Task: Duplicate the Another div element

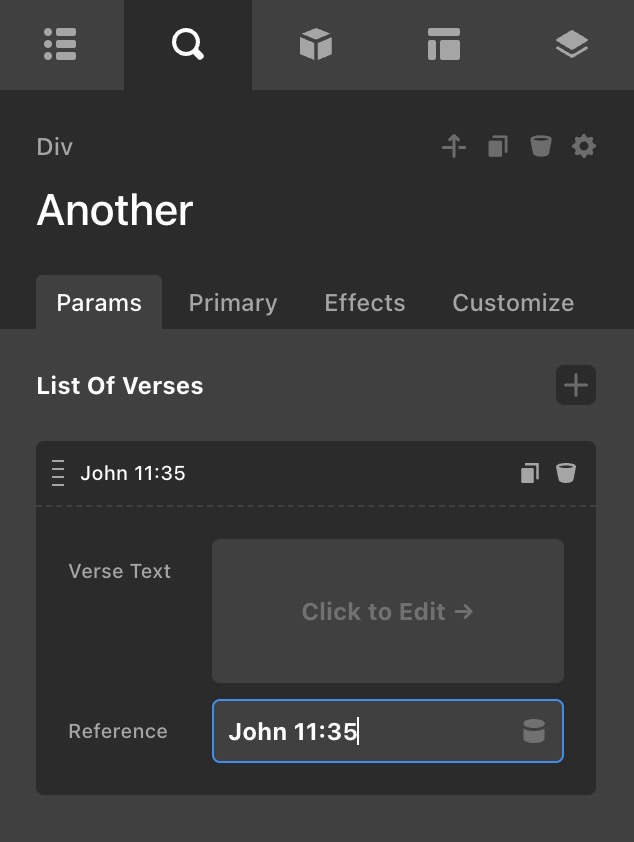Action: (498, 147)
